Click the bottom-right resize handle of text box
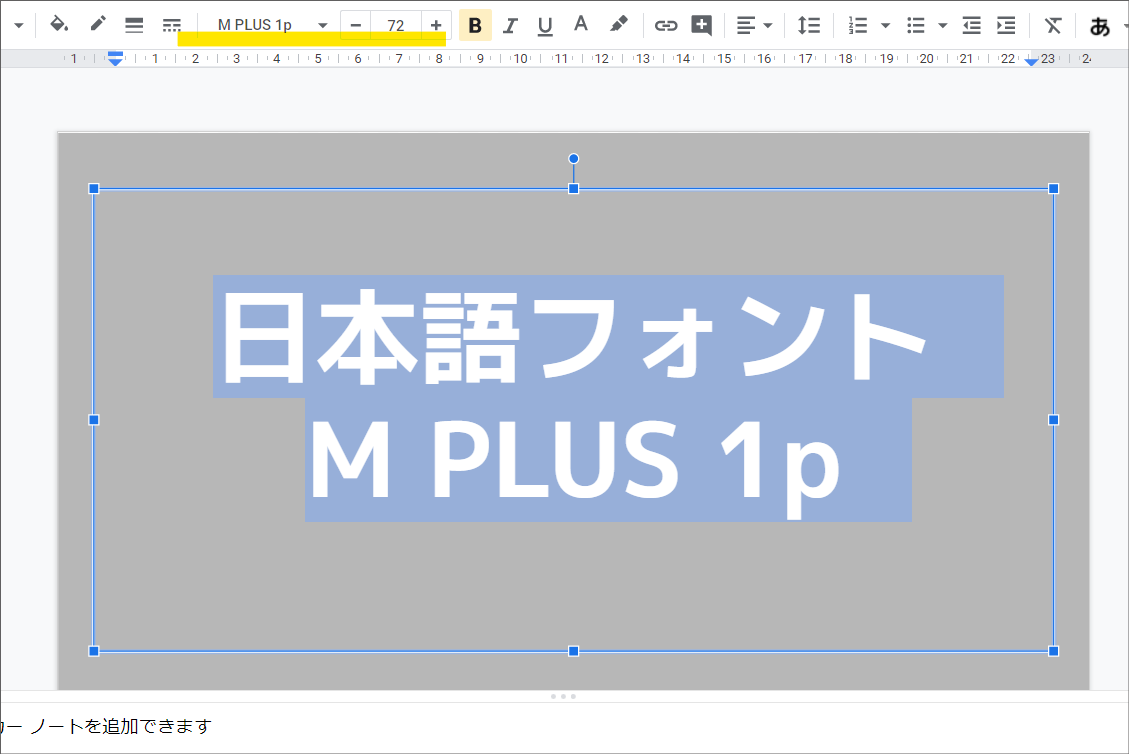This screenshot has height=754, width=1129. (x=1053, y=651)
